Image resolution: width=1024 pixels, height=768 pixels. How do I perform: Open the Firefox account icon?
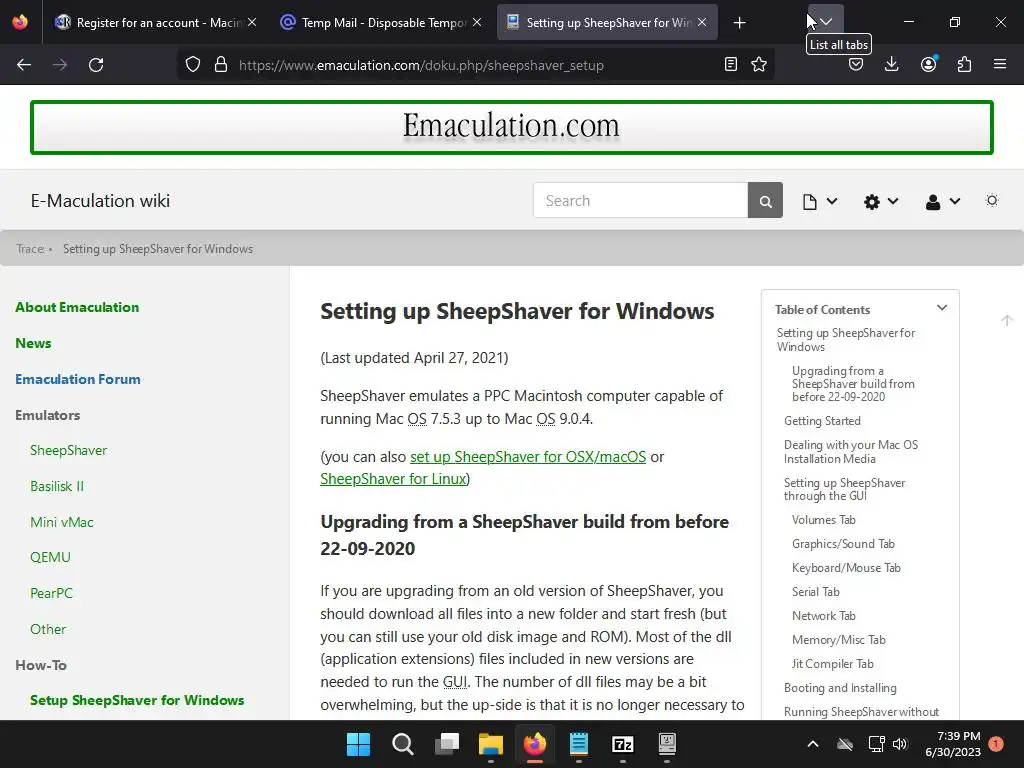pos(928,64)
